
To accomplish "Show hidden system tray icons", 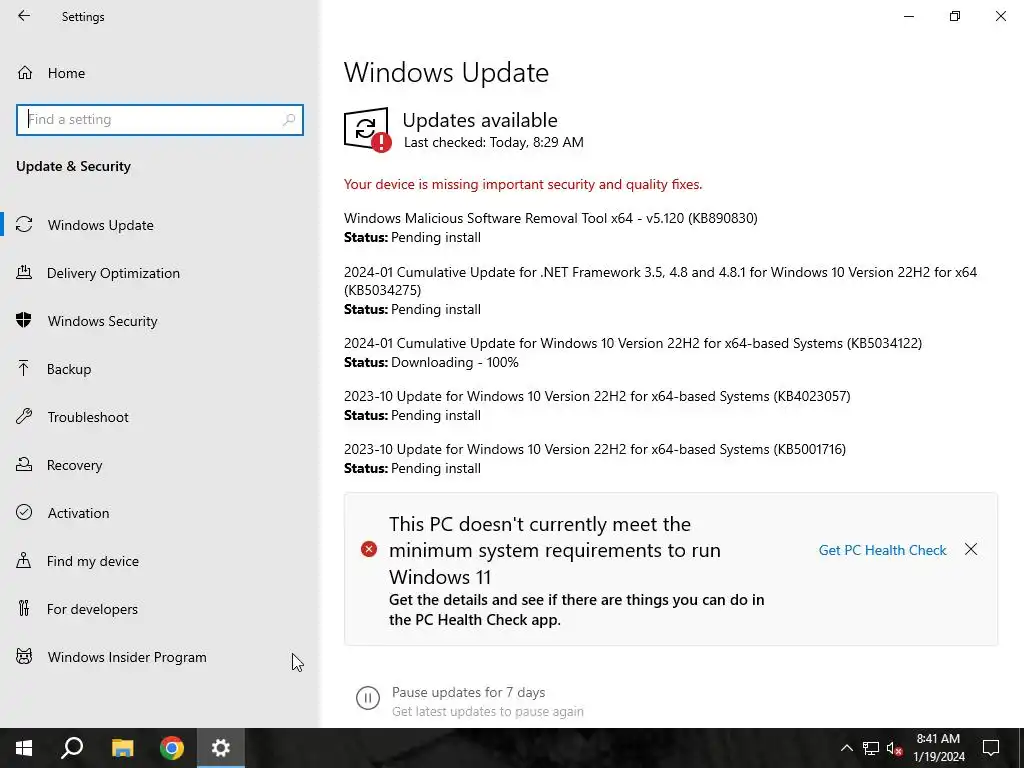I will [846, 748].
